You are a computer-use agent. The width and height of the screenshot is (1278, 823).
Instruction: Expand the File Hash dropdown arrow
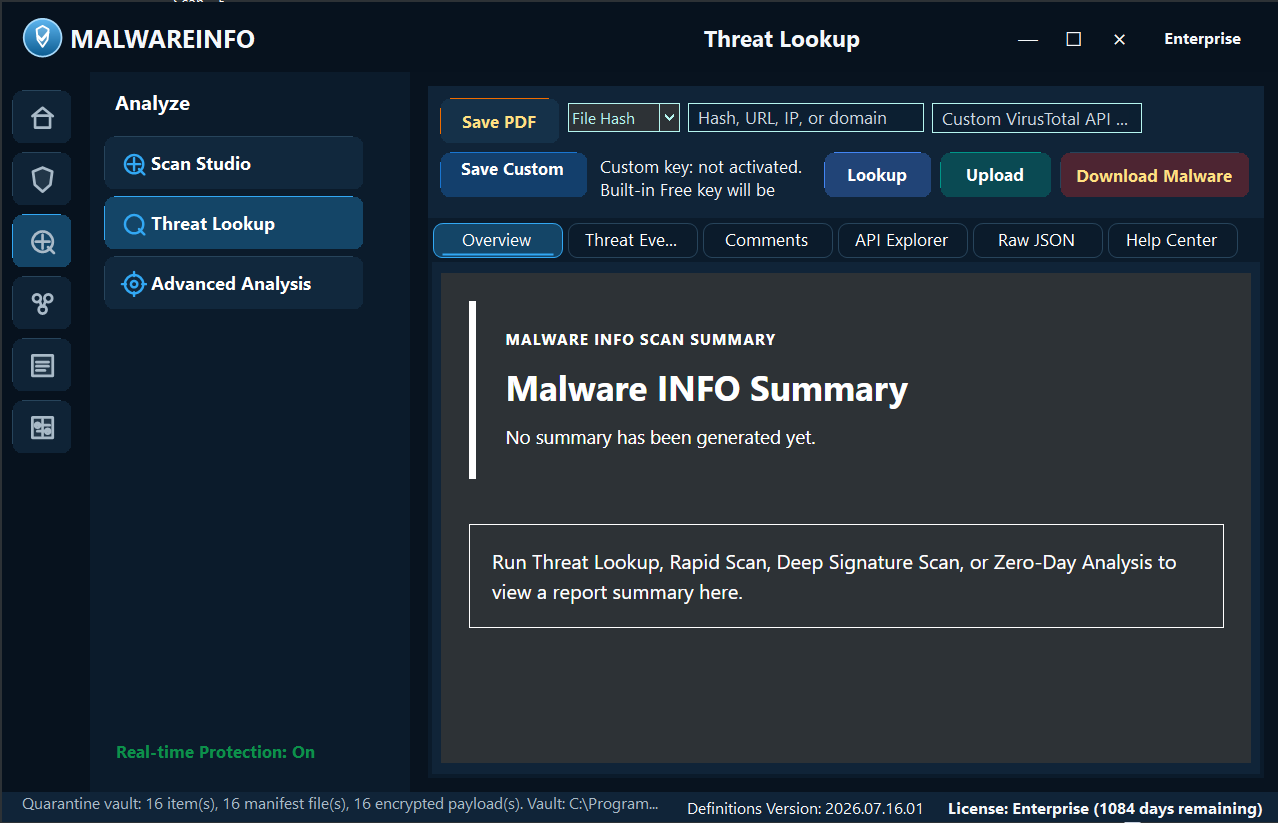[670, 118]
